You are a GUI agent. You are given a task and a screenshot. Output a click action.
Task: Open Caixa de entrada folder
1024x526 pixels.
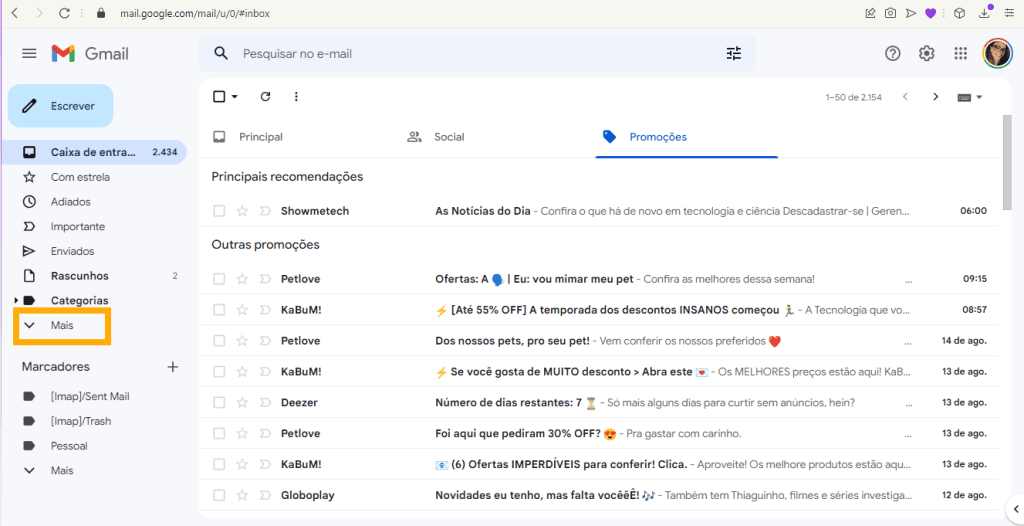93,152
